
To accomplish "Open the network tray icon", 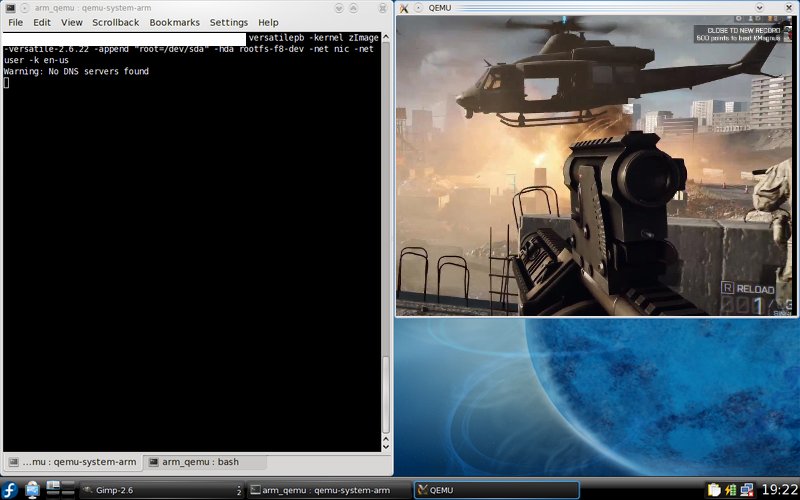I will pyautogui.click(x=747, y=490).
